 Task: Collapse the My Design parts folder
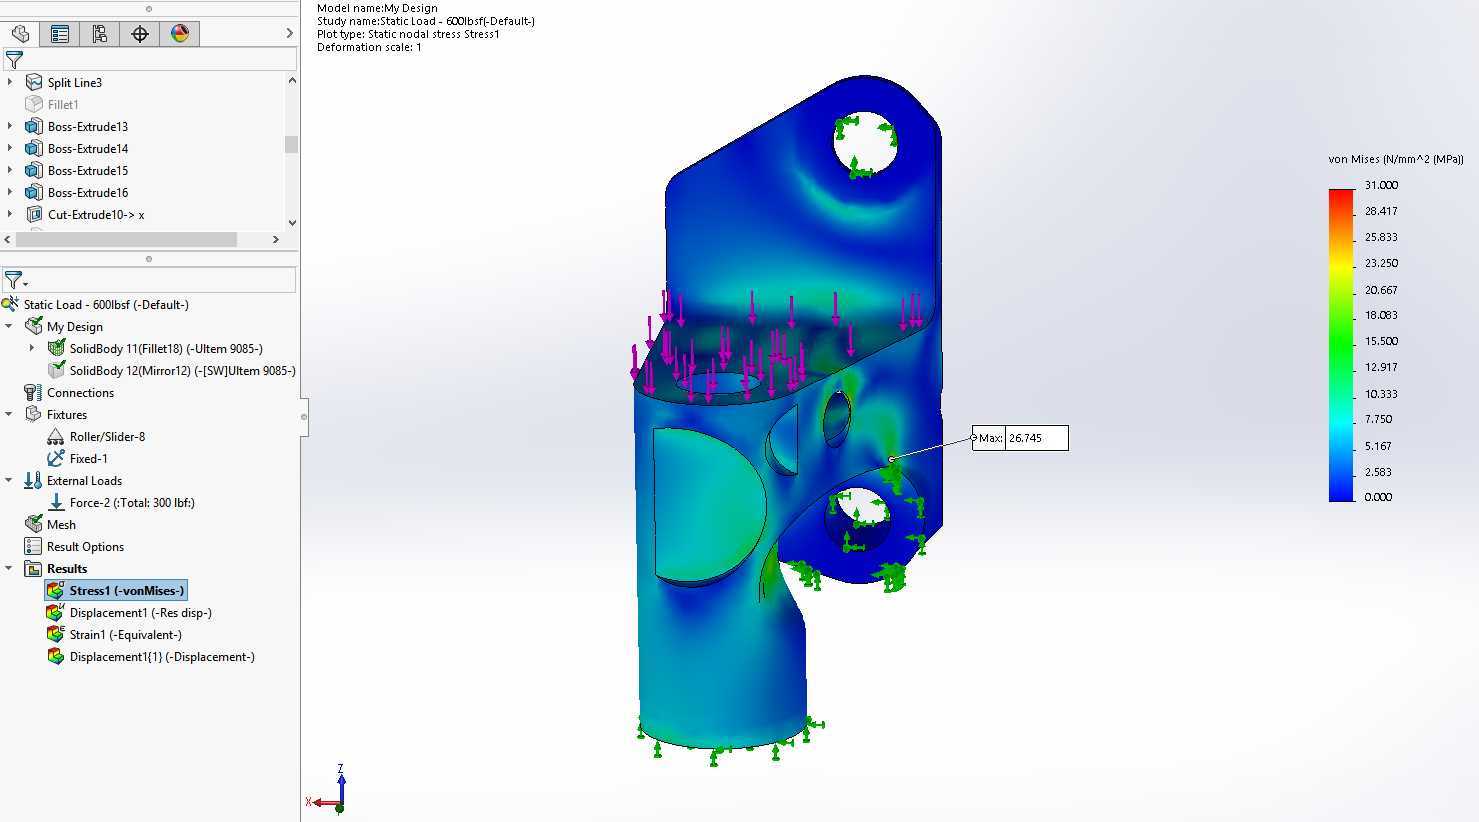(9, 326)
